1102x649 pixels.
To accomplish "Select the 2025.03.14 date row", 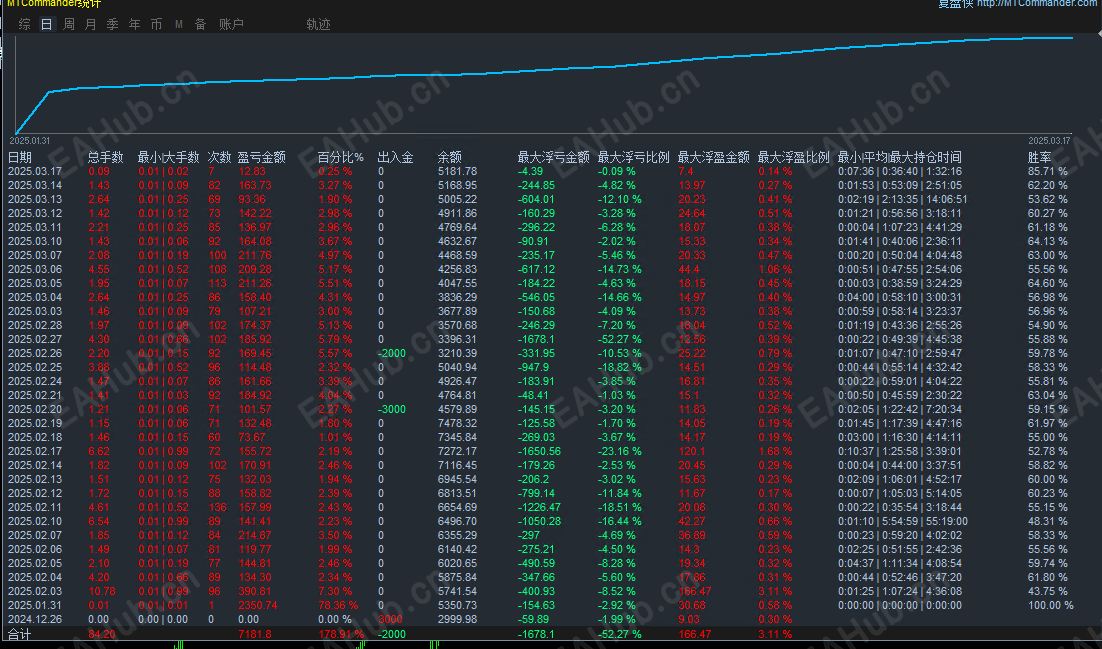I will tap(34, 185).
